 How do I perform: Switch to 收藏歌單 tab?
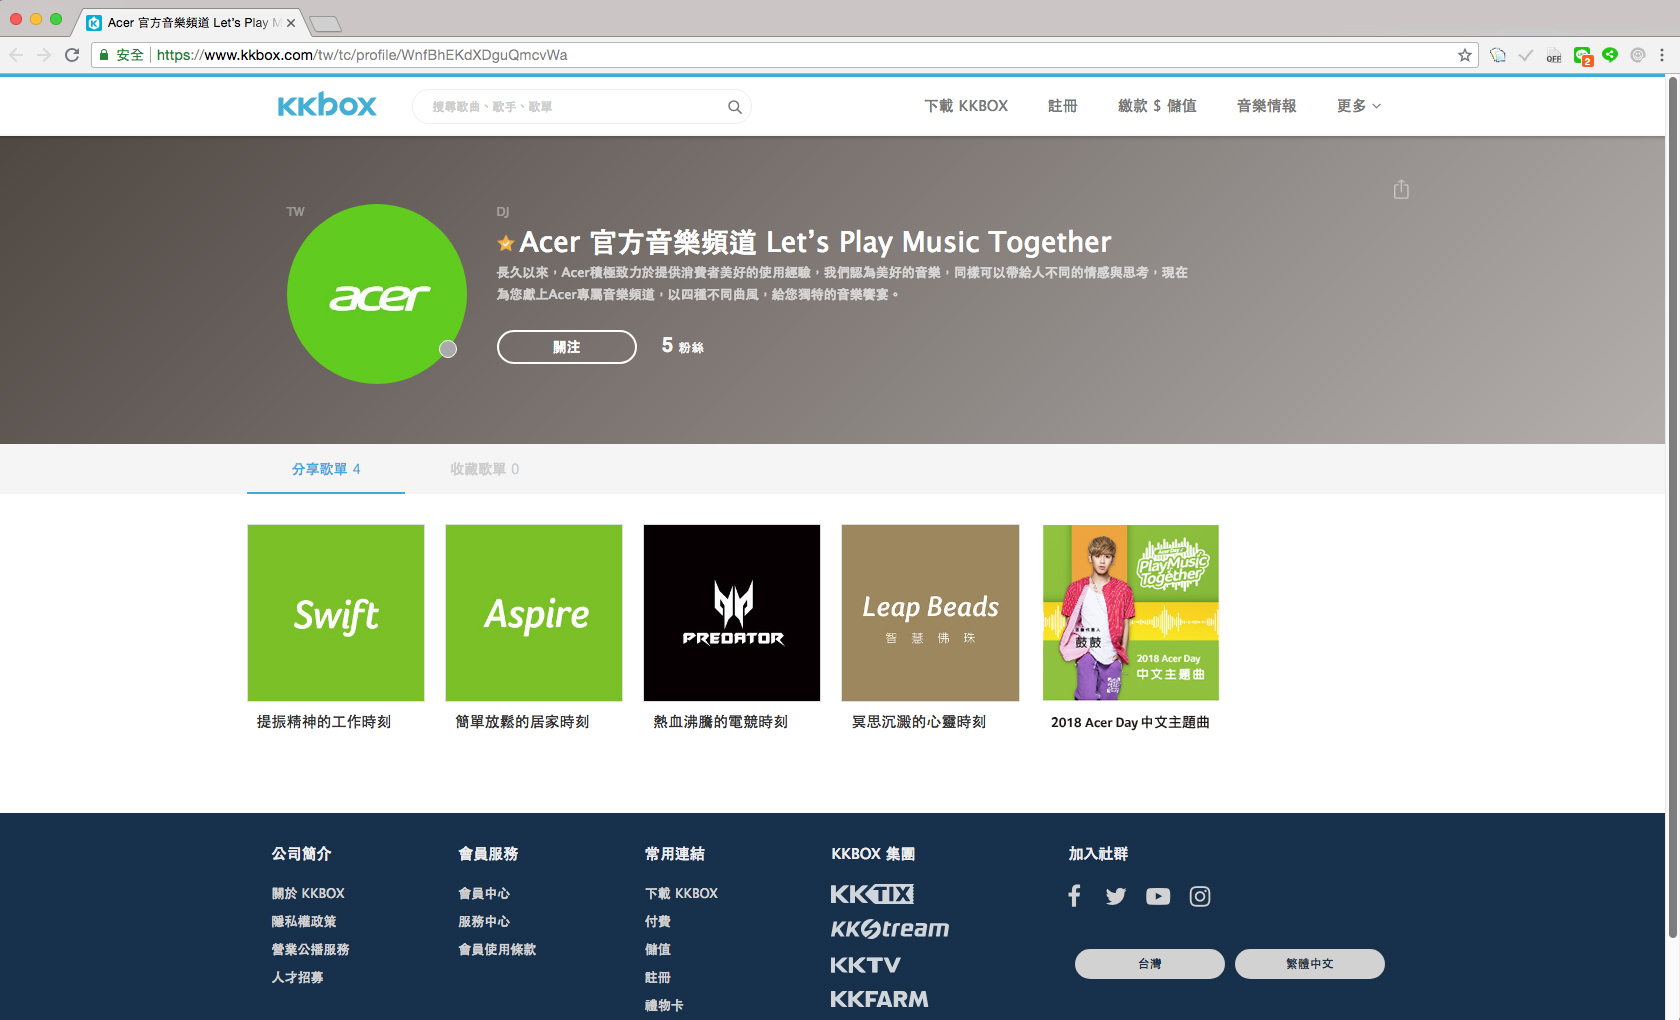click(484, 469)
